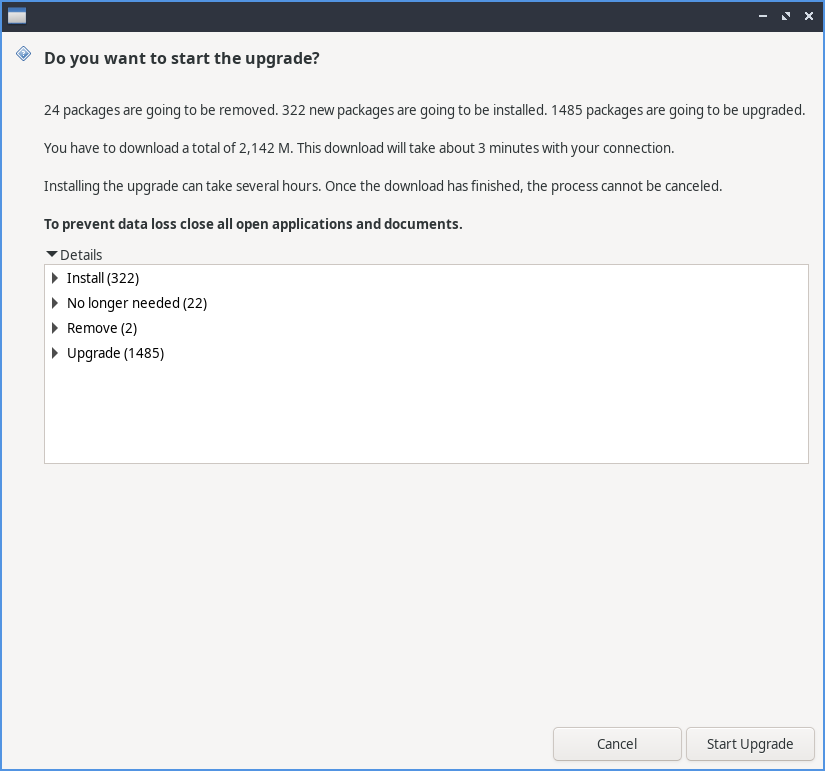Cancel the upgrade dialog
825x771 pixels.
617,744
